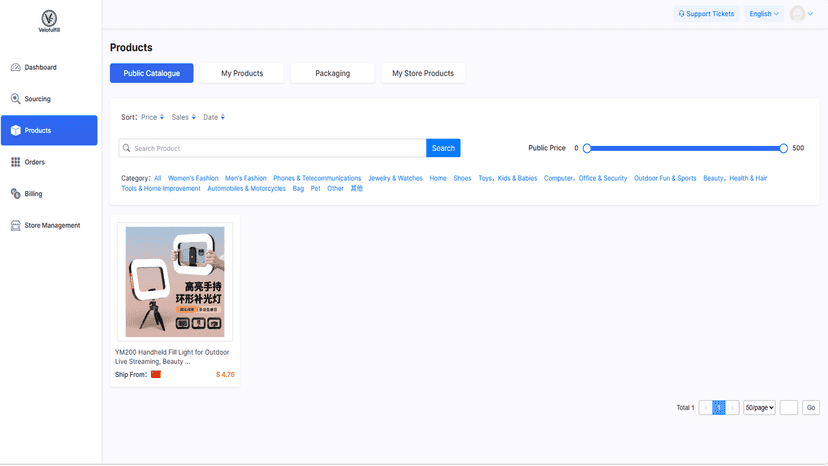Click the Products box icon in sidebar
Viewport: 828px width, 466px height.
click(x=15, y=131)
